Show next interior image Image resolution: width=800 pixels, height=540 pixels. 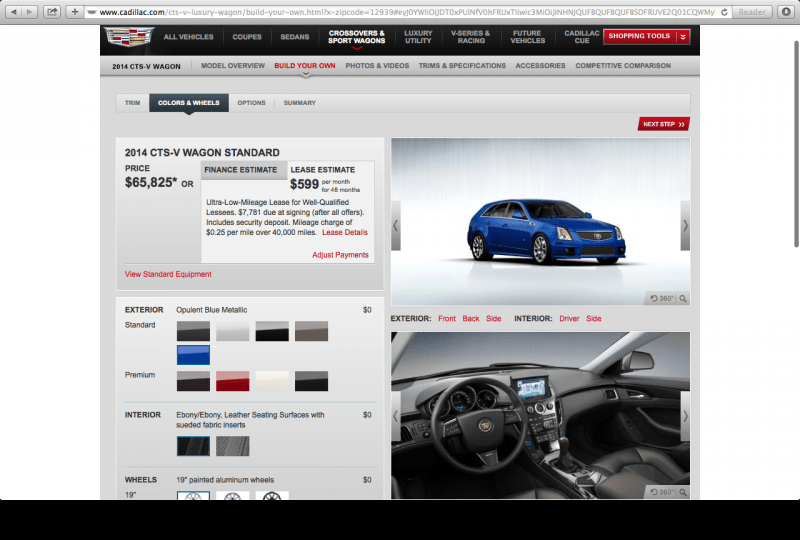point(685,416)
